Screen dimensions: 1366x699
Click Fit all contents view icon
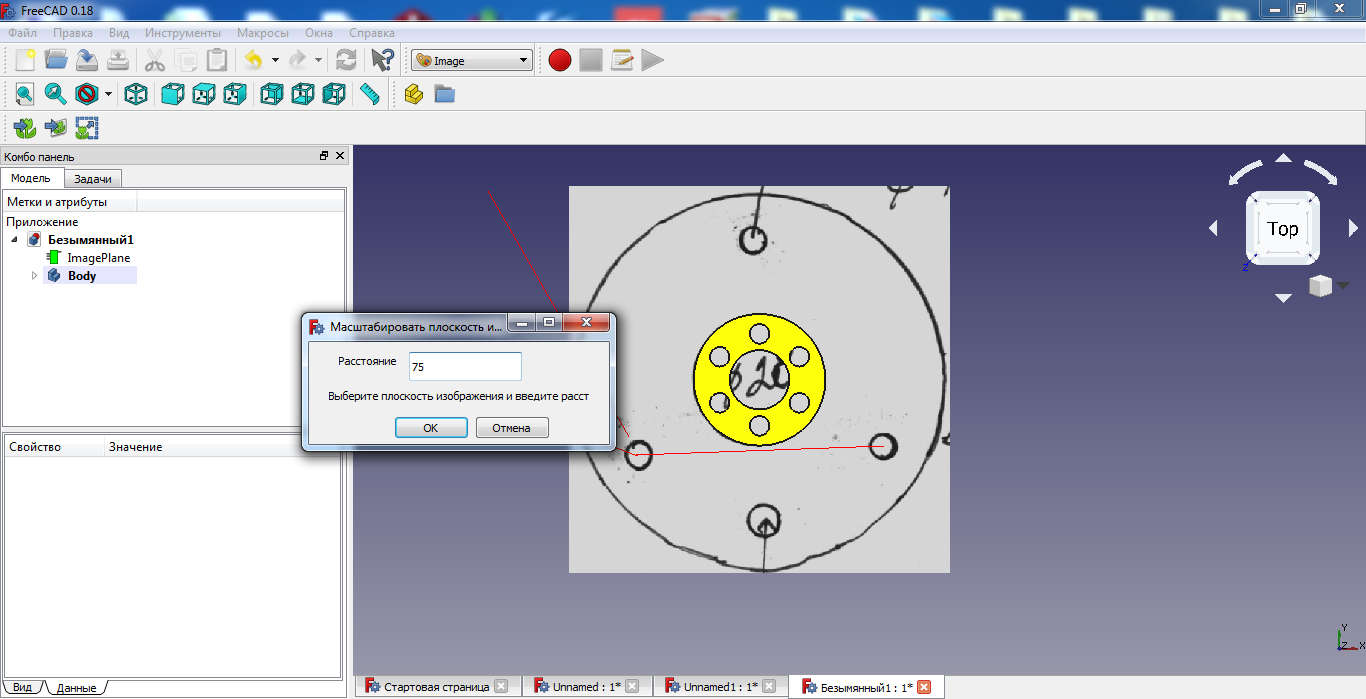pyautogui.click(x=25, y=94)
